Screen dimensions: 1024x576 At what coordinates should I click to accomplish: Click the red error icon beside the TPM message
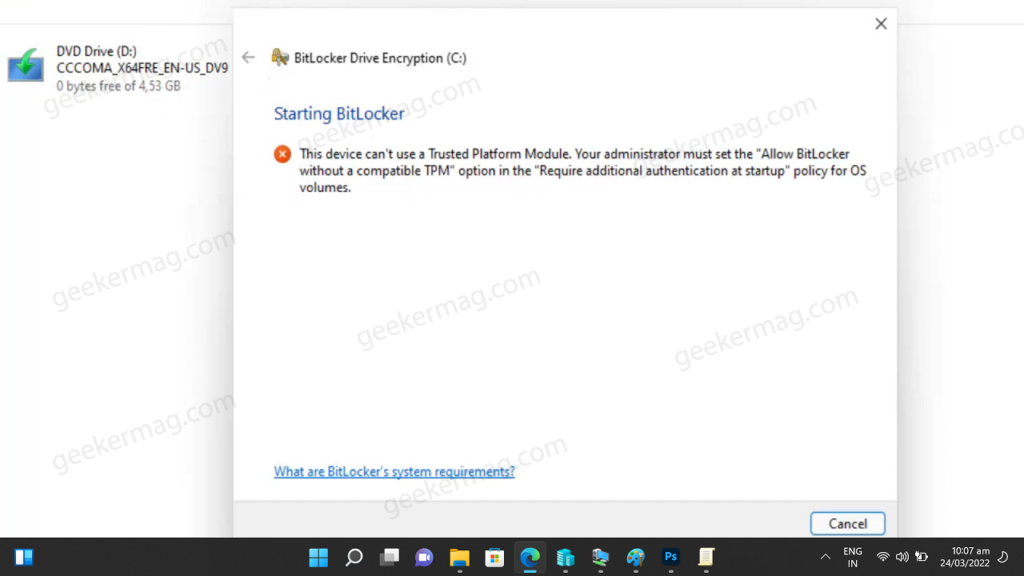point(282,154)
